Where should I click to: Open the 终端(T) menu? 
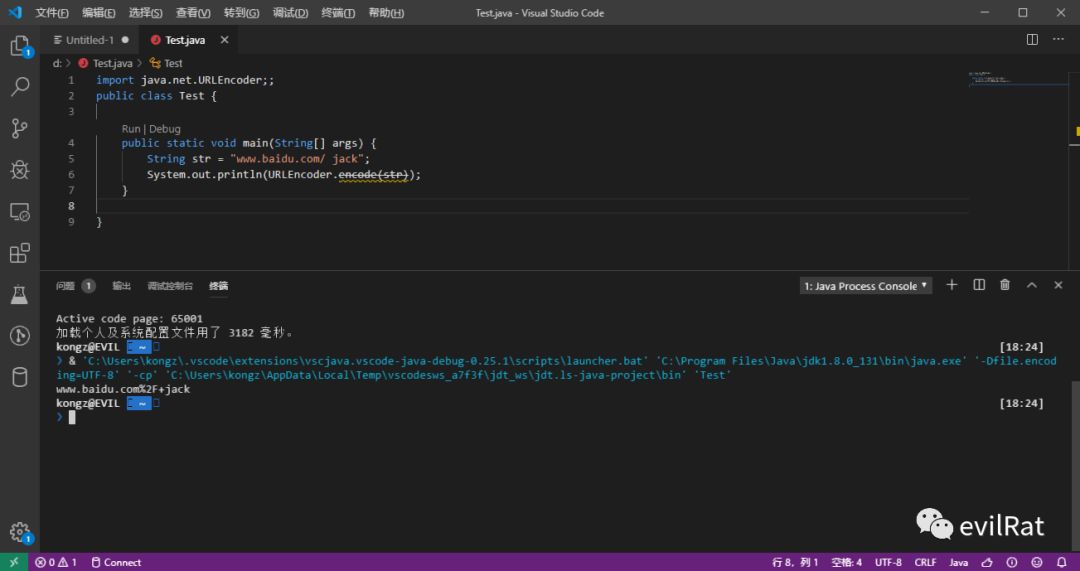(338, 13)
